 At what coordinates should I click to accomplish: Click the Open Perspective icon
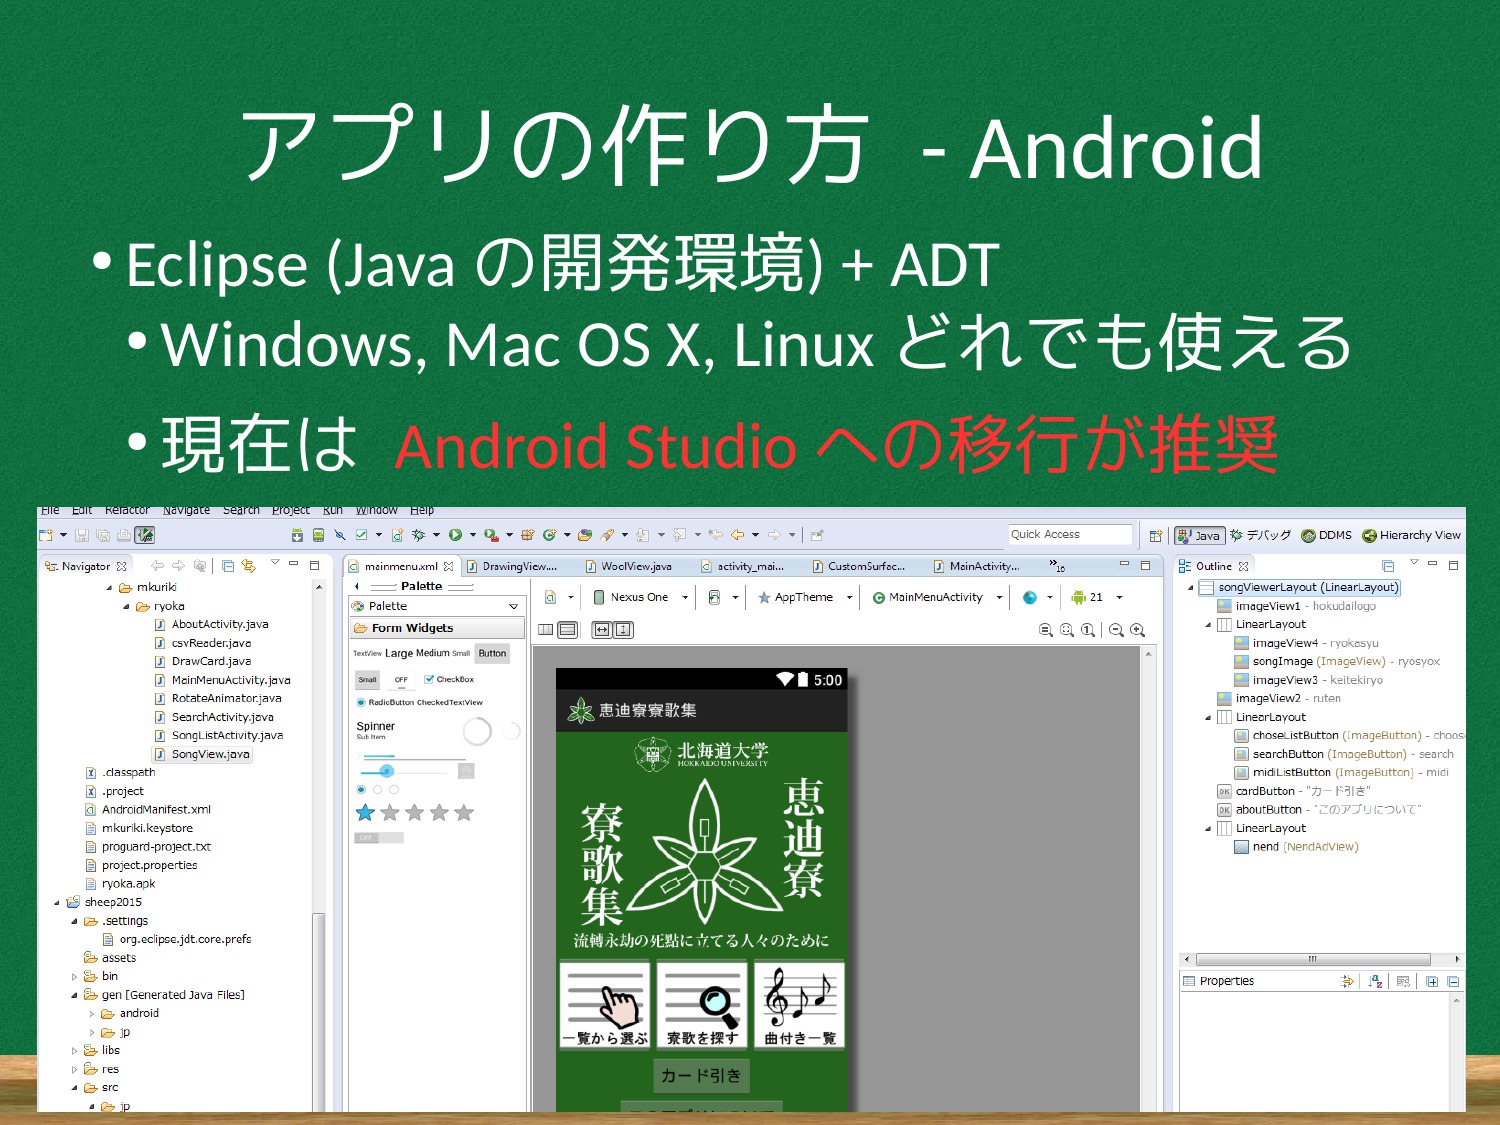(1155, 536)
